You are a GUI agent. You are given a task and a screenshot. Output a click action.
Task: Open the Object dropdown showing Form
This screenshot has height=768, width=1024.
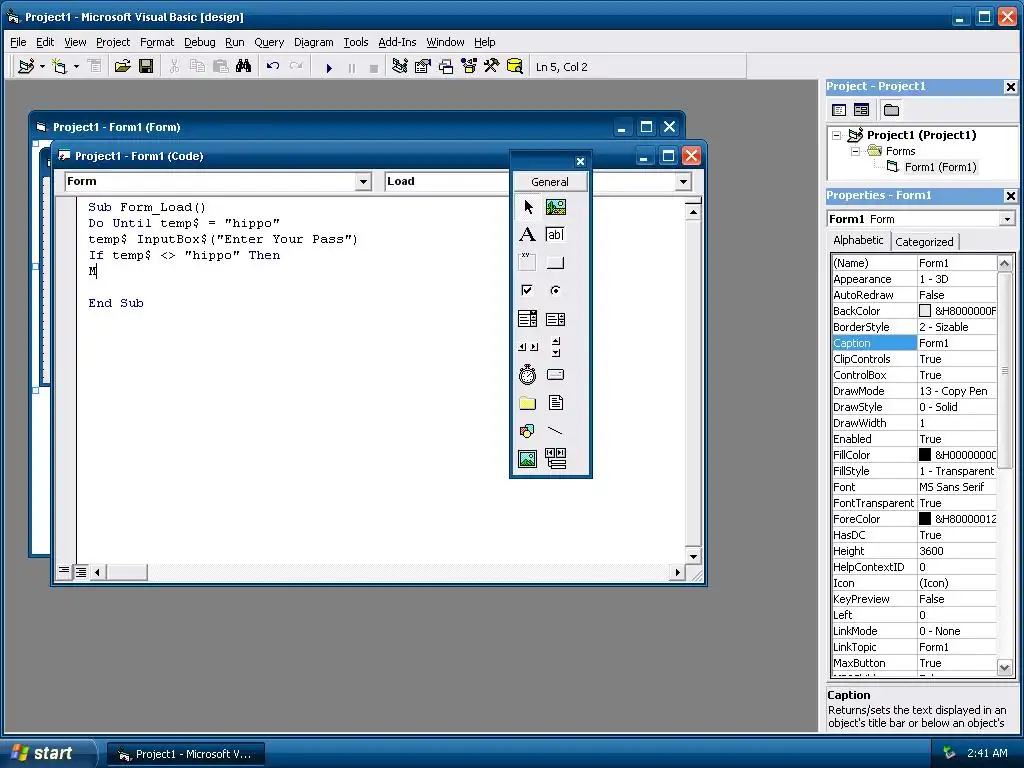[364, 182]
